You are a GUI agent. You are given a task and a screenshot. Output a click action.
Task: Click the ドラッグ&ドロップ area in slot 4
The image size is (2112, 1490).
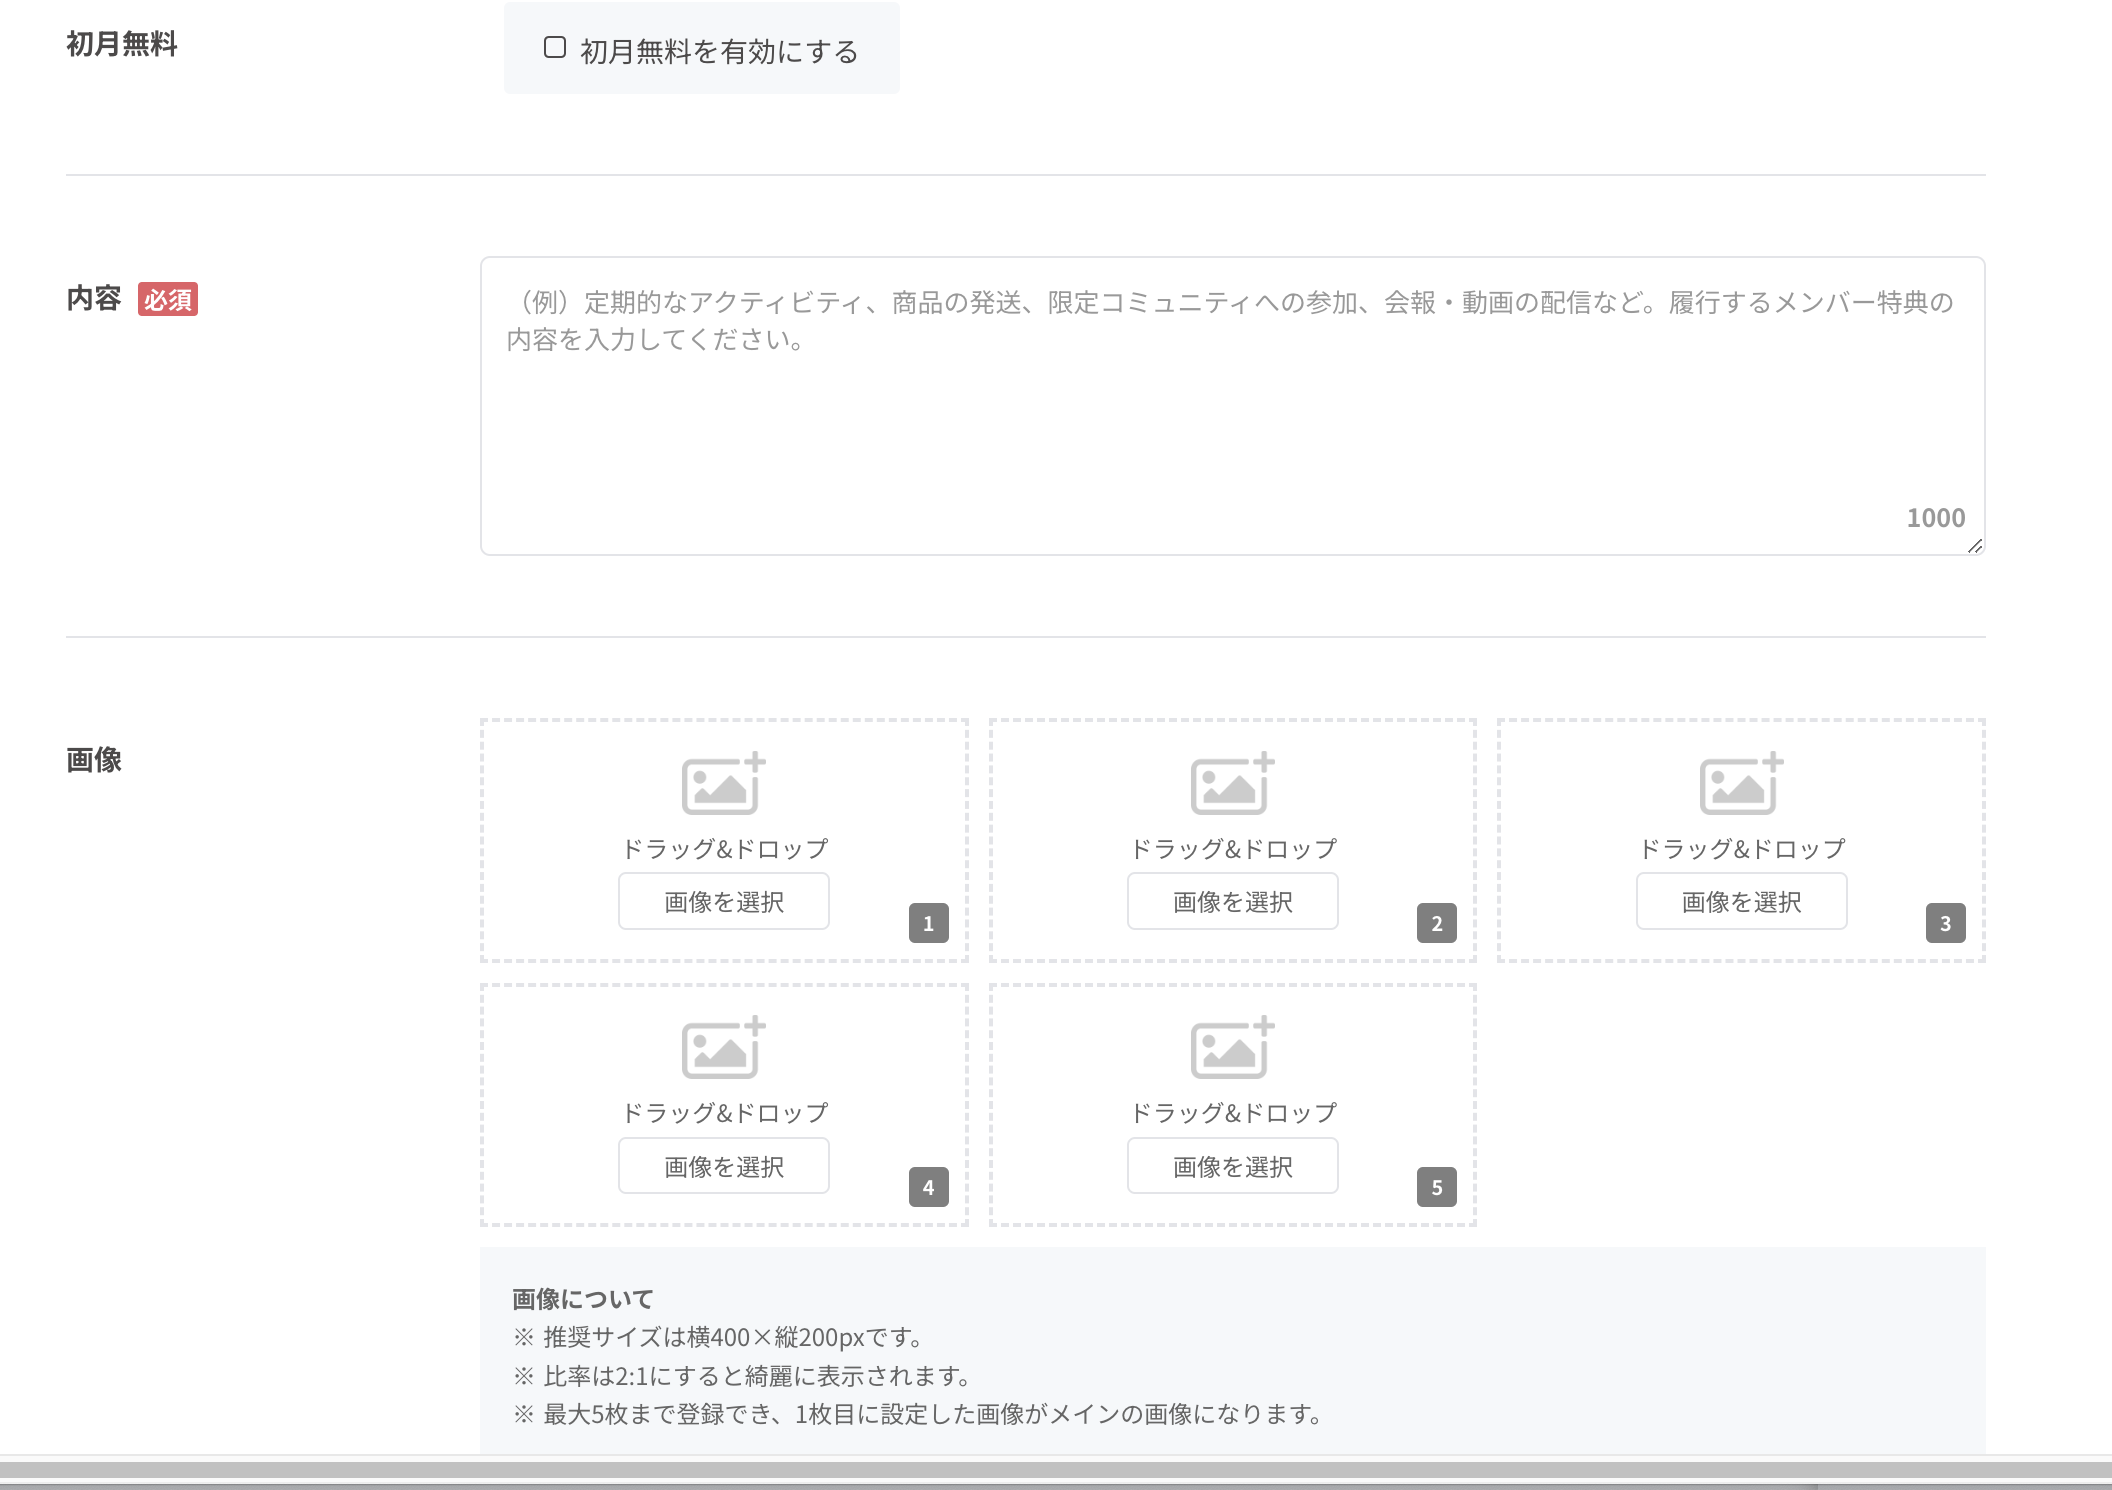(723, 1111)
